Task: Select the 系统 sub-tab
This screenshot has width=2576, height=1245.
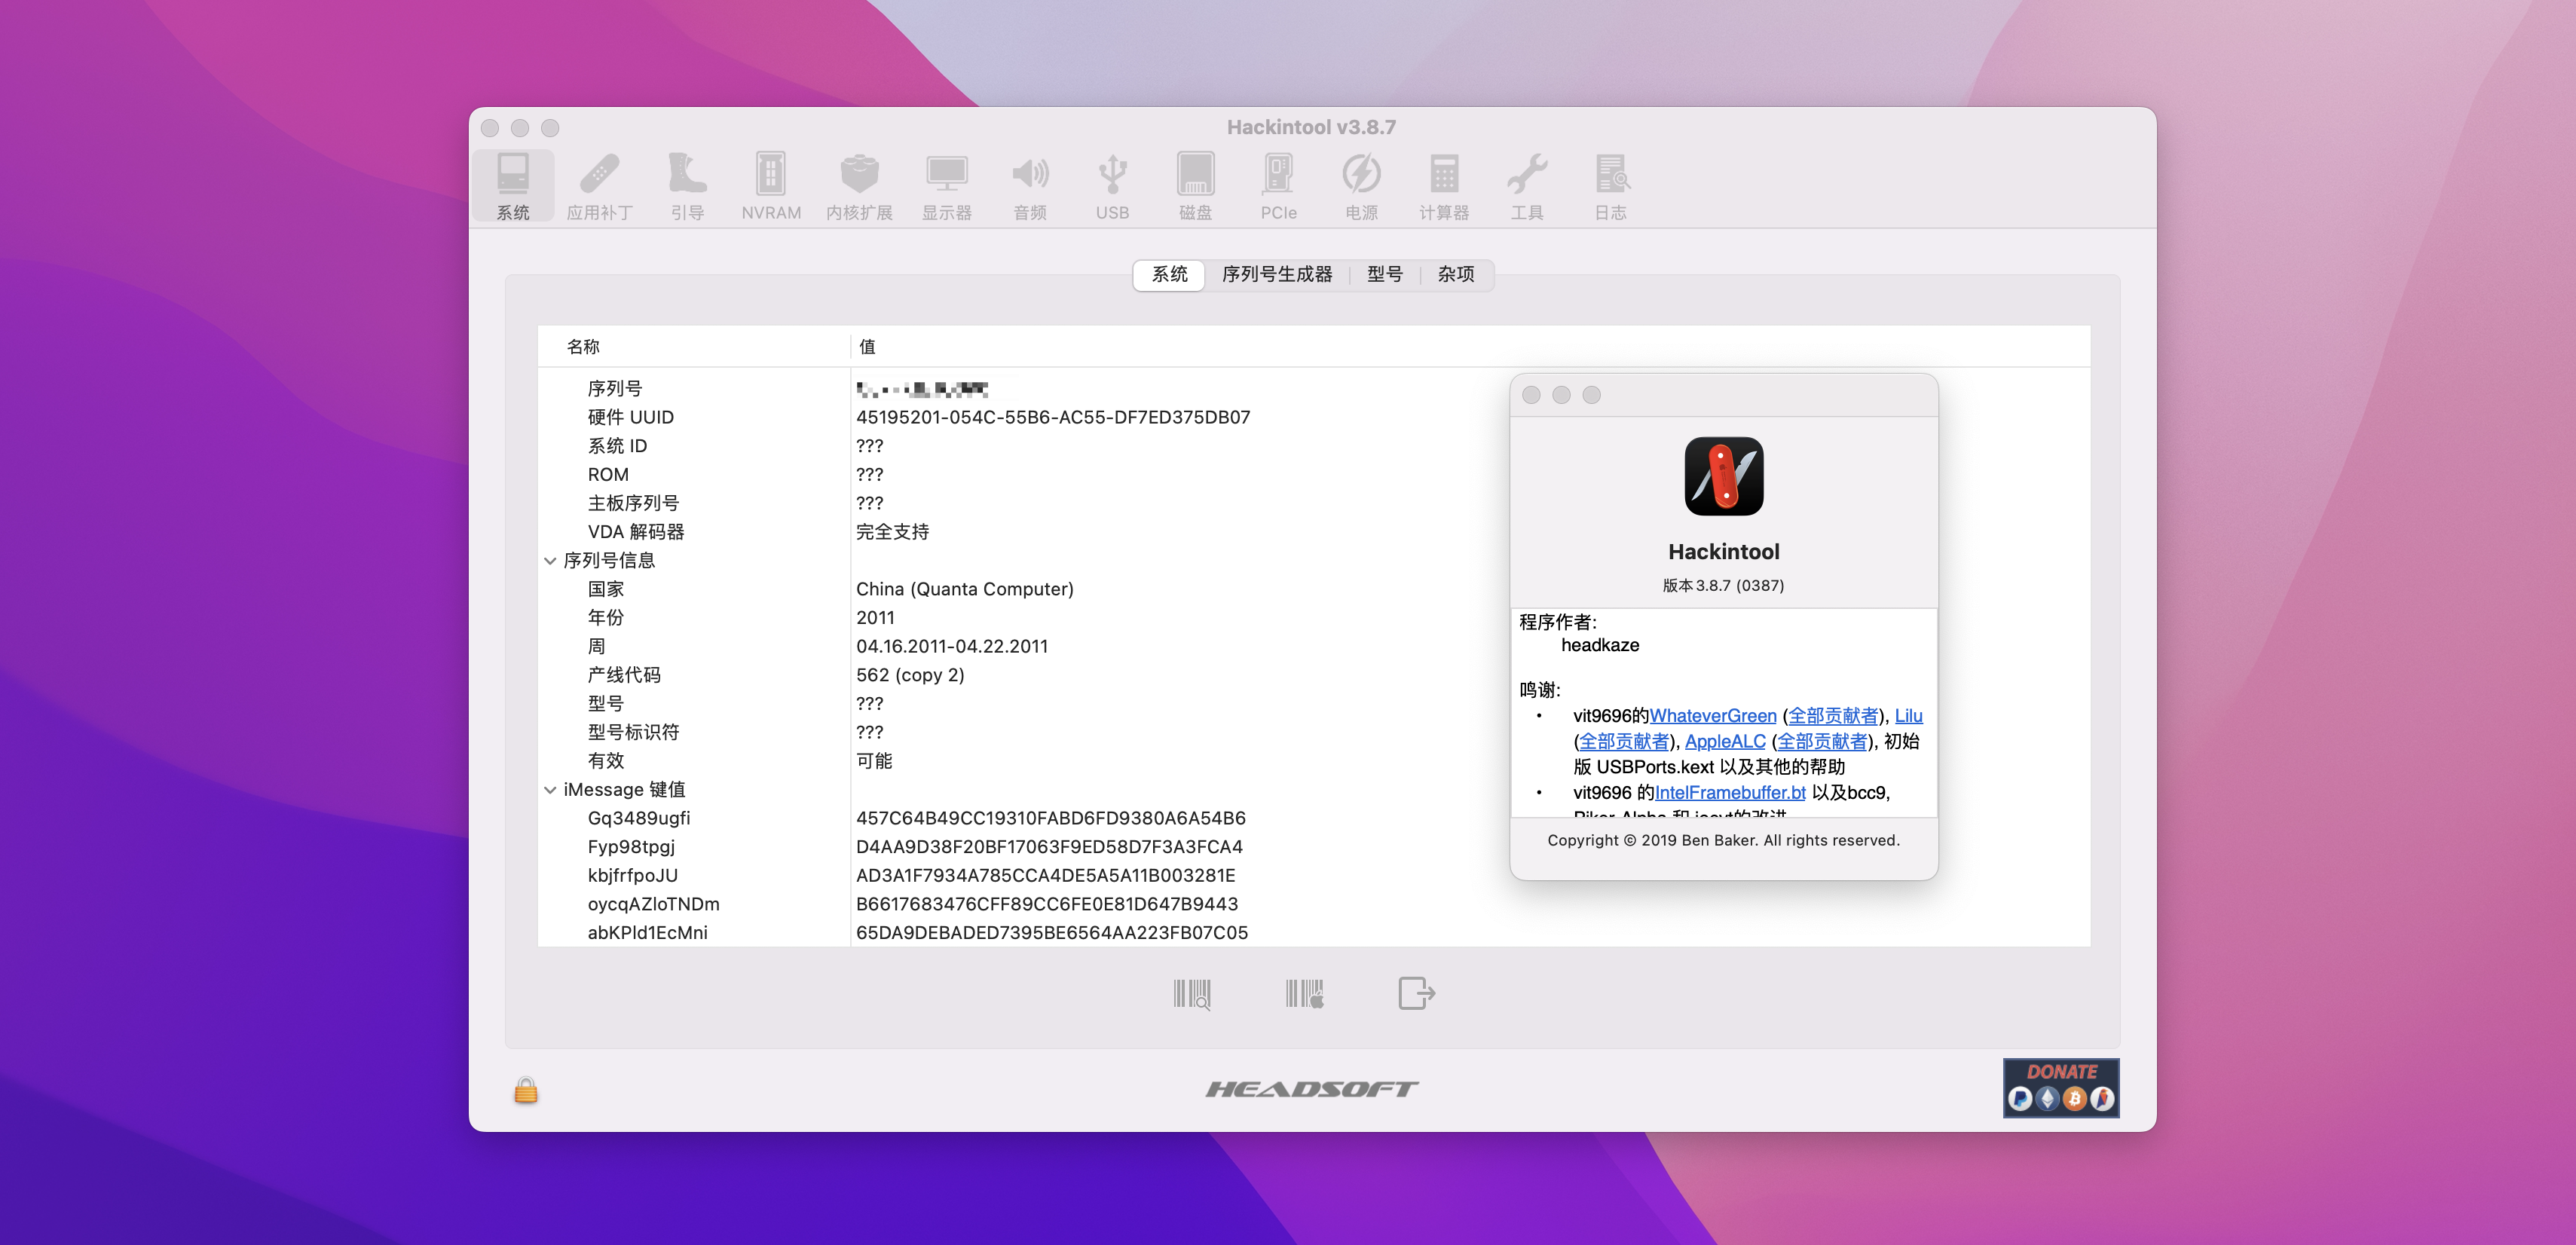Action: point(1169,274)
